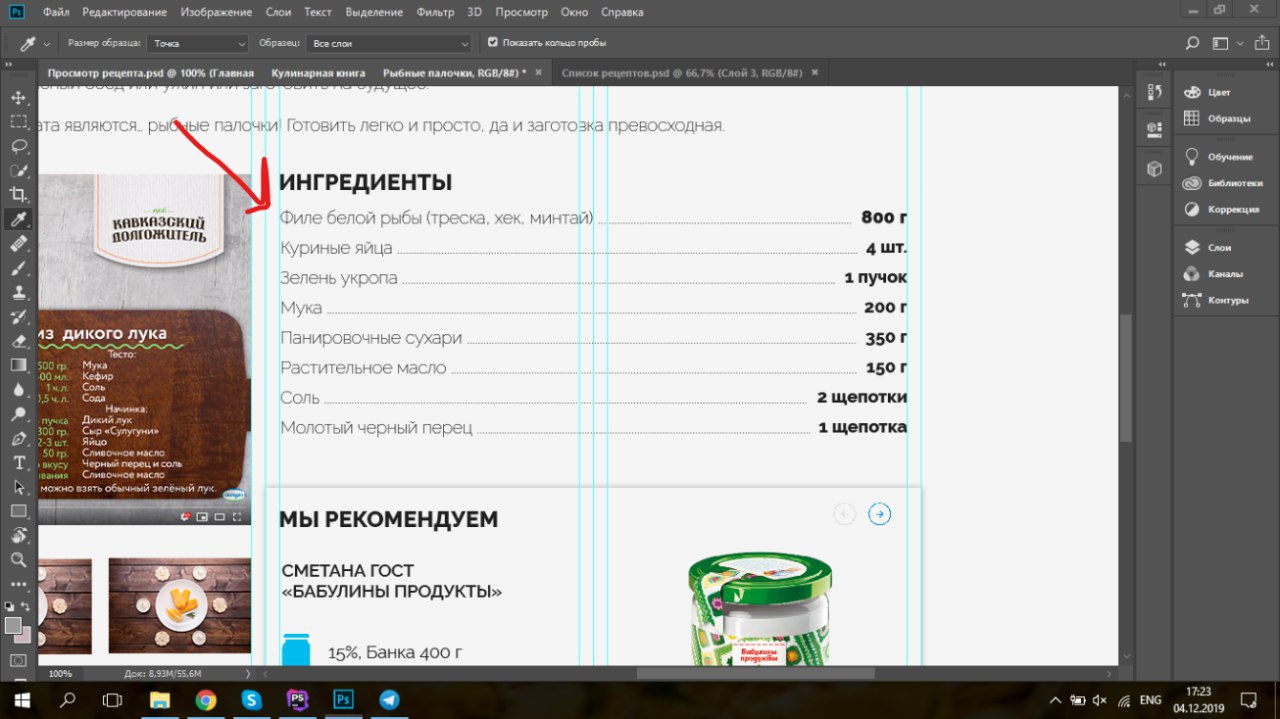
Task: Close the 'Список рецептов.psd' tab
Action: (814, 73)
